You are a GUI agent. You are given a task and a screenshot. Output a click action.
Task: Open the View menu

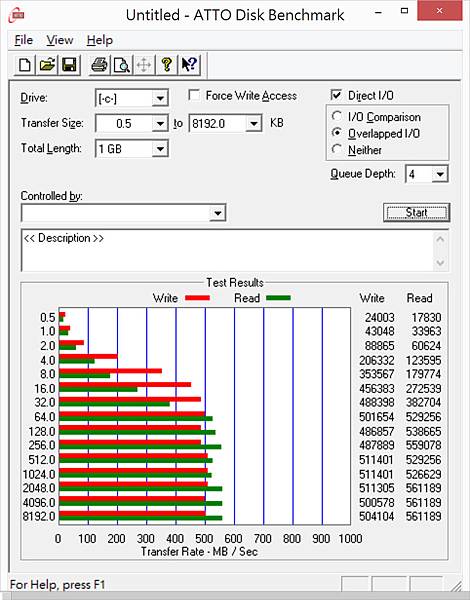tap(60, 40)
